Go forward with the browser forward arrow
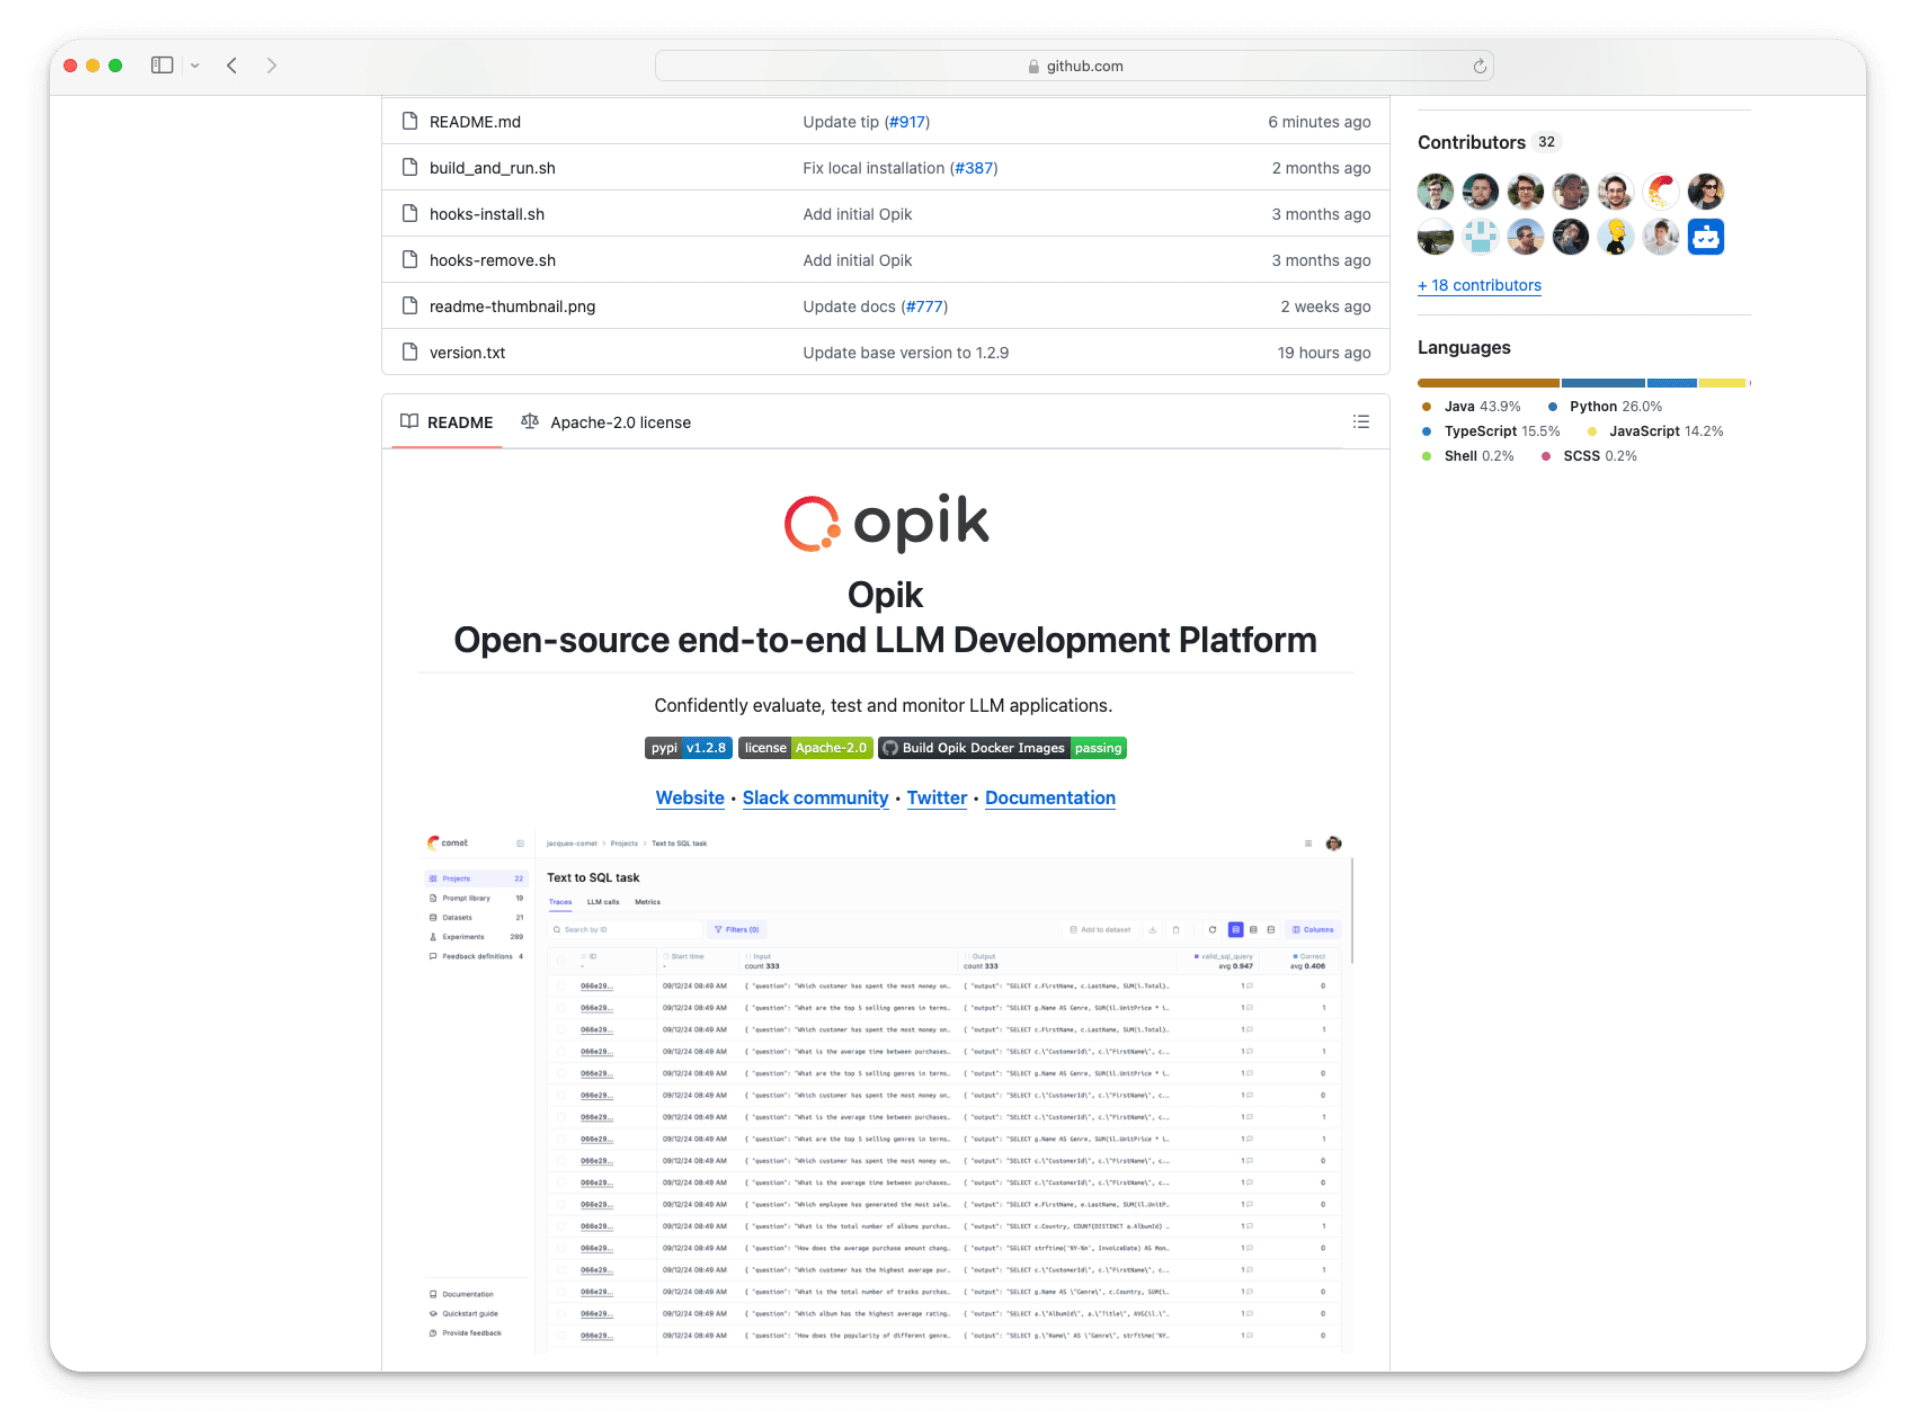This screenshot has width=1916, height=1412. tap(271, 65)
